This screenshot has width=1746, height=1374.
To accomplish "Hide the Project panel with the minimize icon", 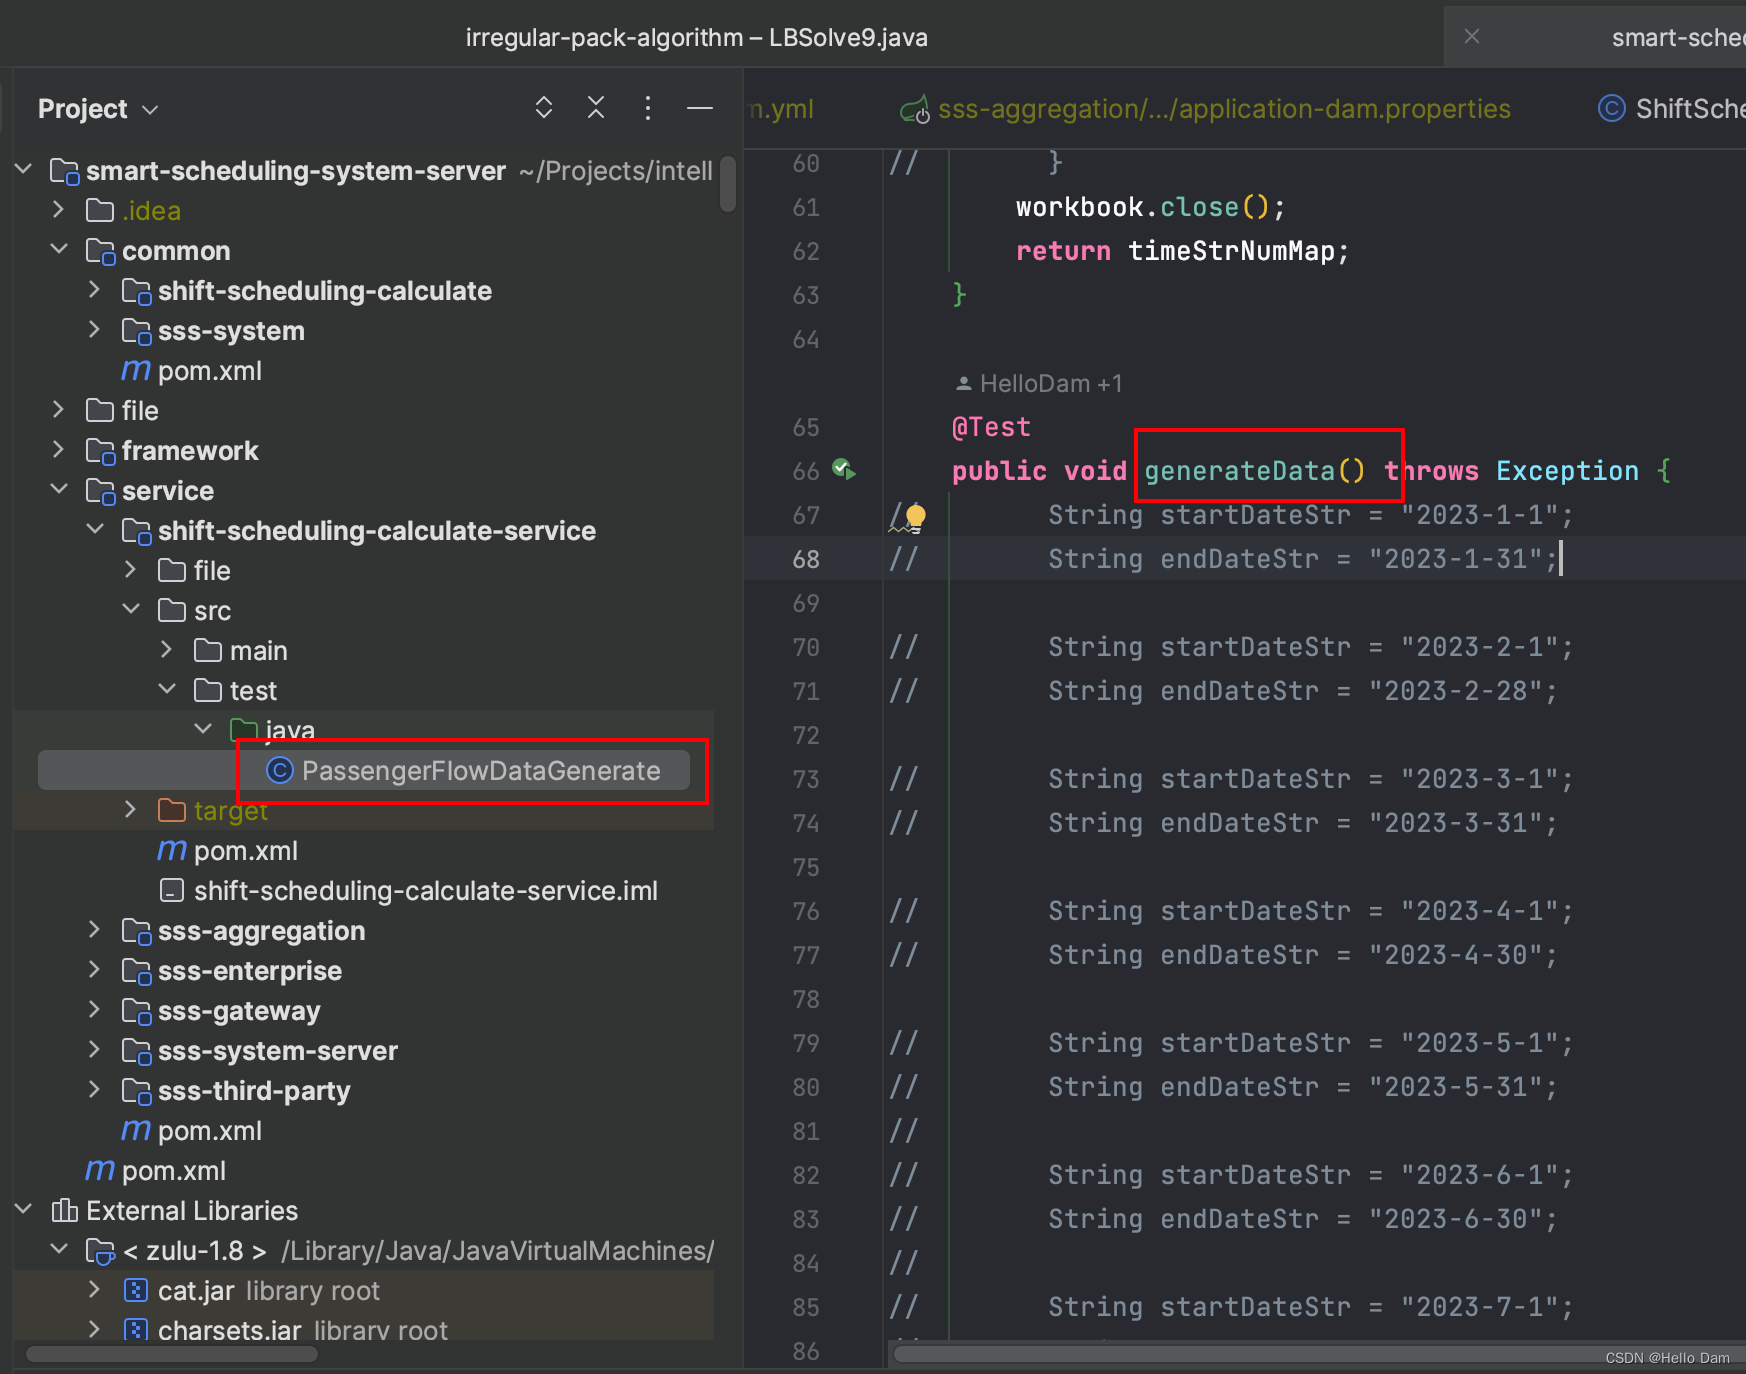I will (x=700, y=108).
